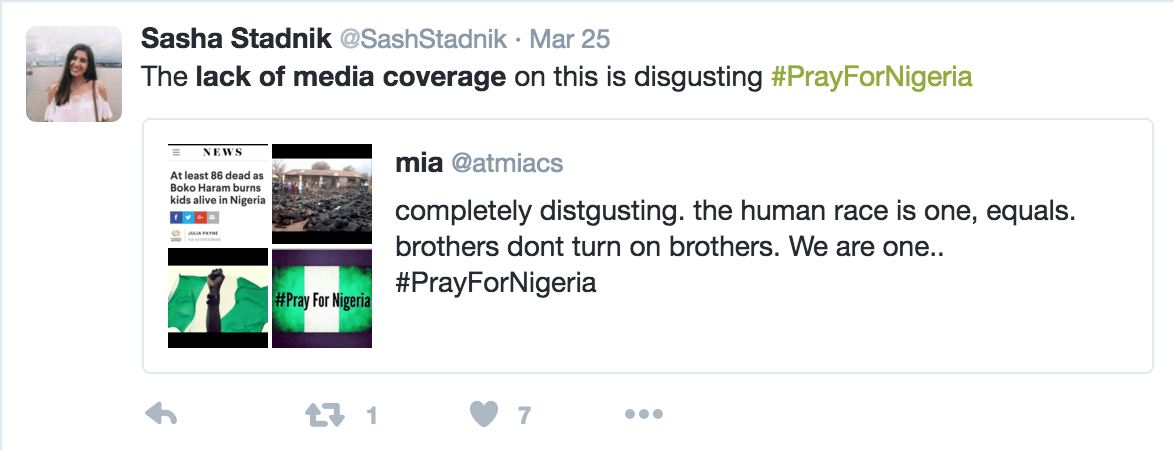1174x450 pixels.
Task: Click the Sasha Stadnik display name
Action: pyautogui.click(x=235, y=39)
